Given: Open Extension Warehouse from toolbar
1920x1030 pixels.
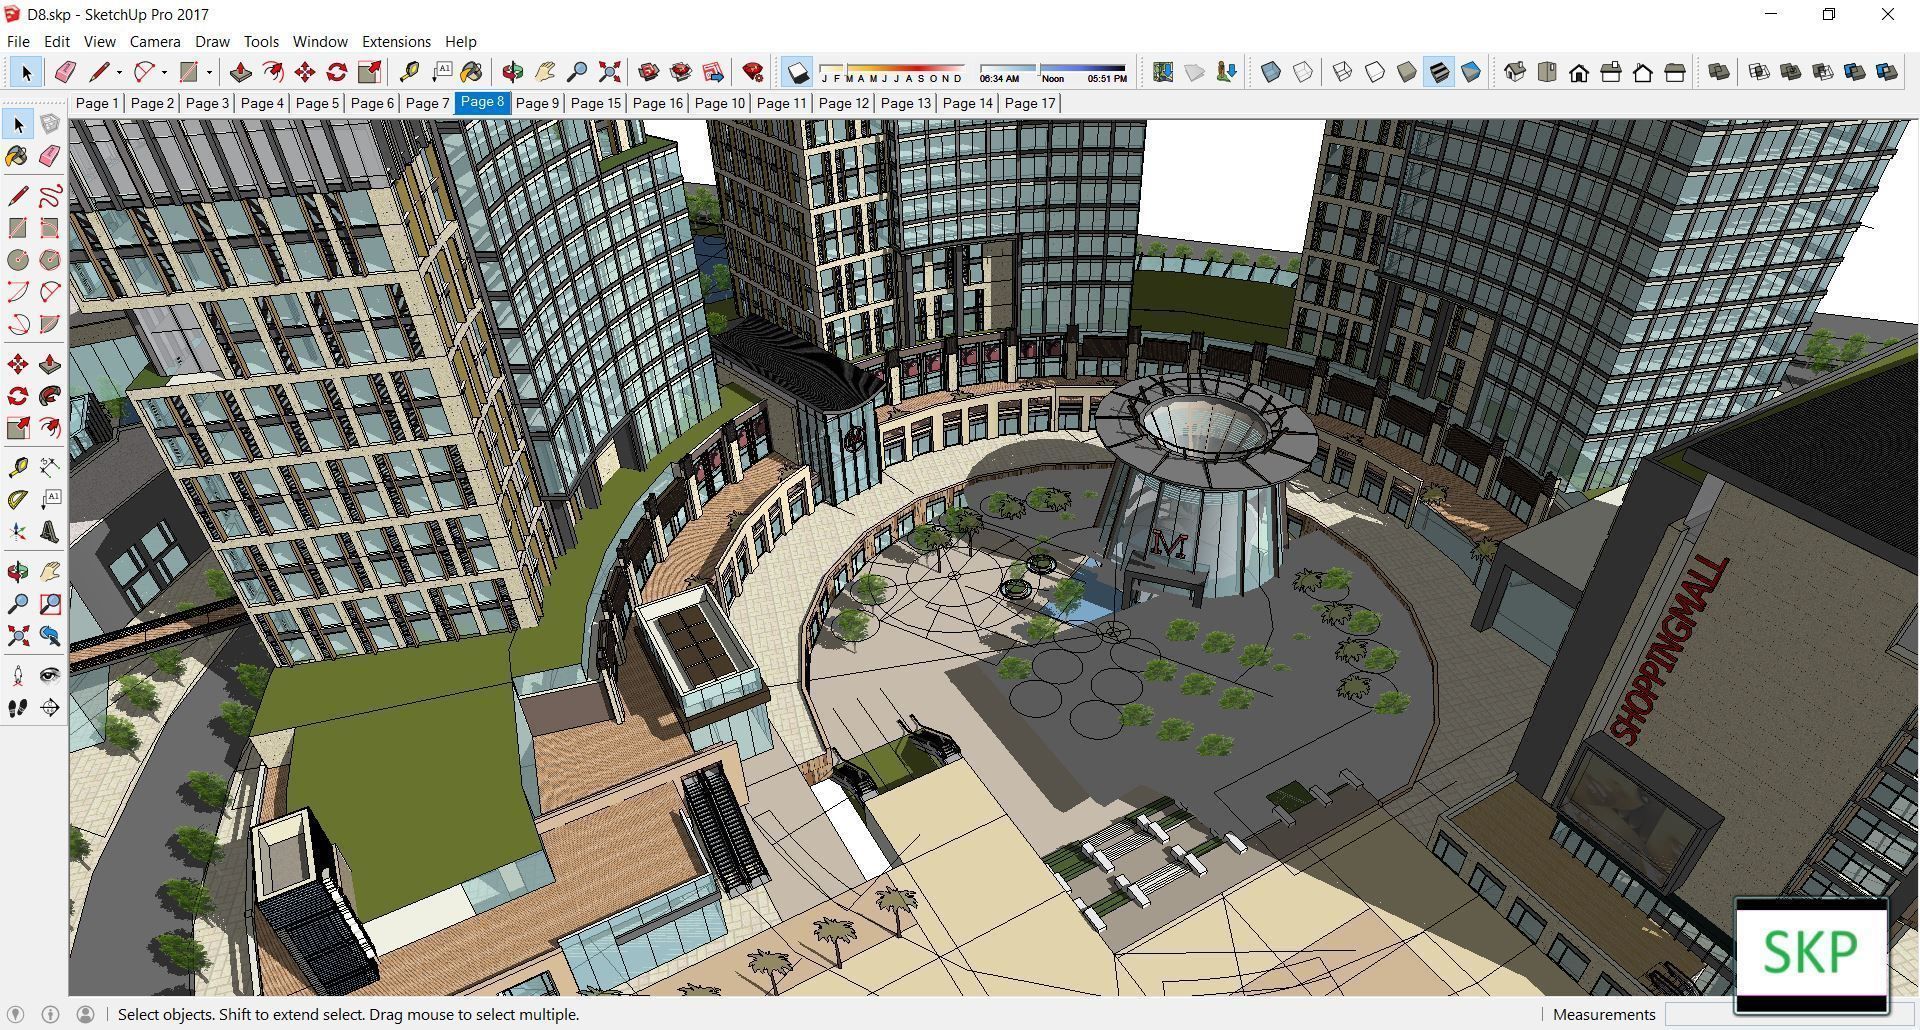Looking at the screenshot, I should 681,72.
